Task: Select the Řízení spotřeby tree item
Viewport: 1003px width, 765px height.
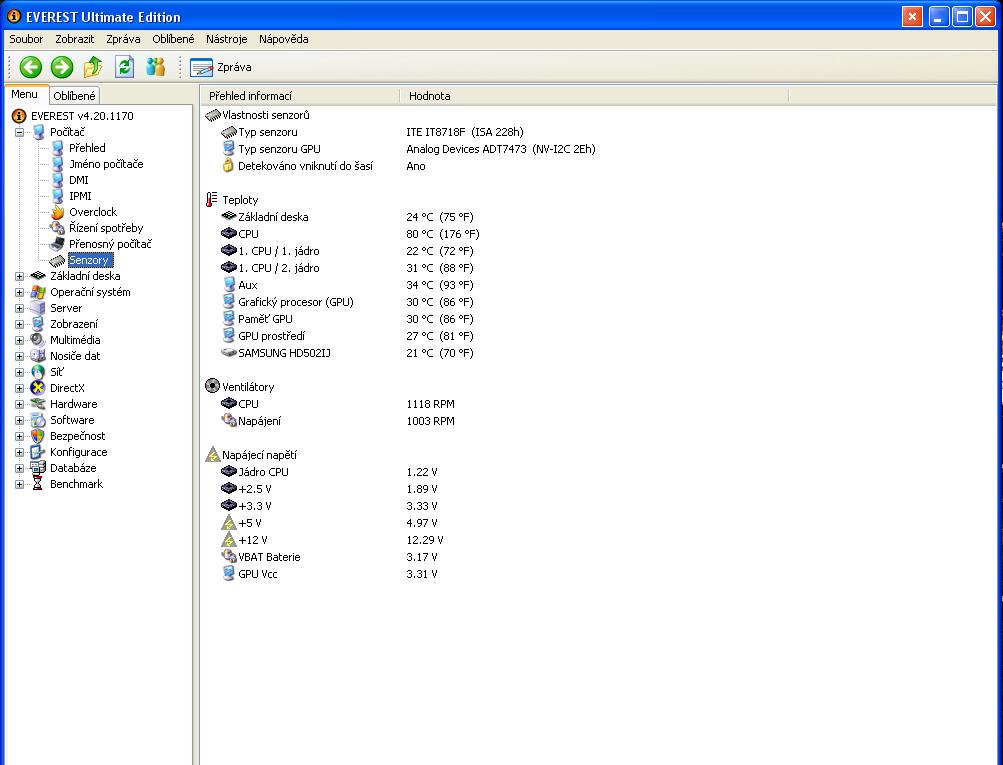Action: click(x=105, y=228)
